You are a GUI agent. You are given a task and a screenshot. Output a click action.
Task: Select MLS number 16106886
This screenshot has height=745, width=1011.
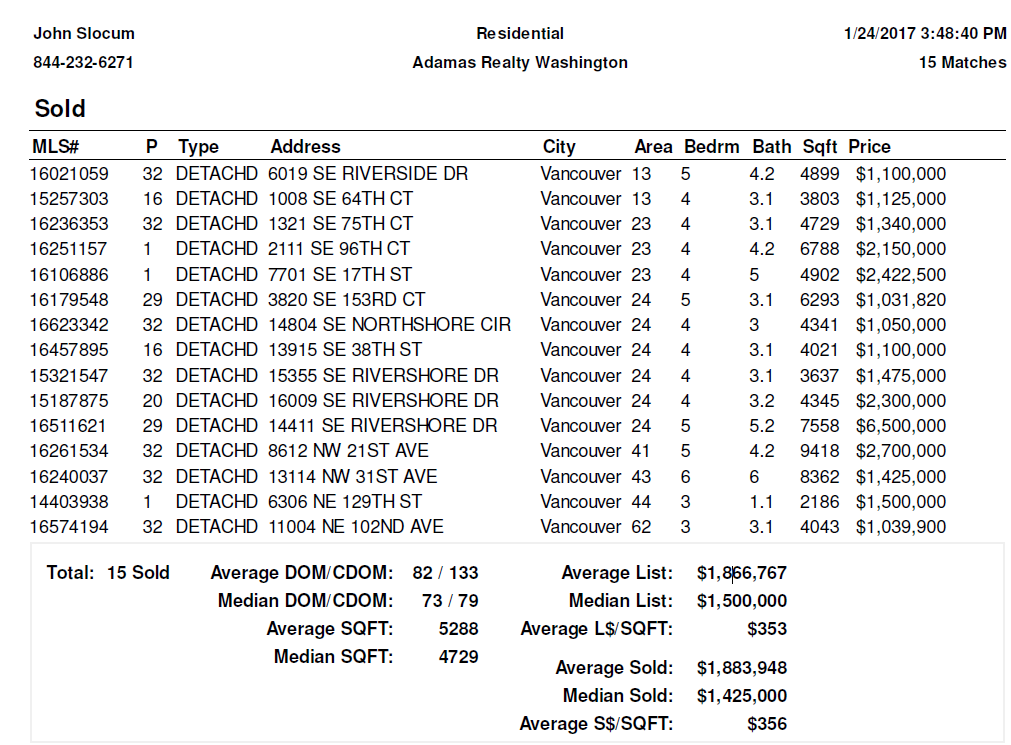pos(69,275)
